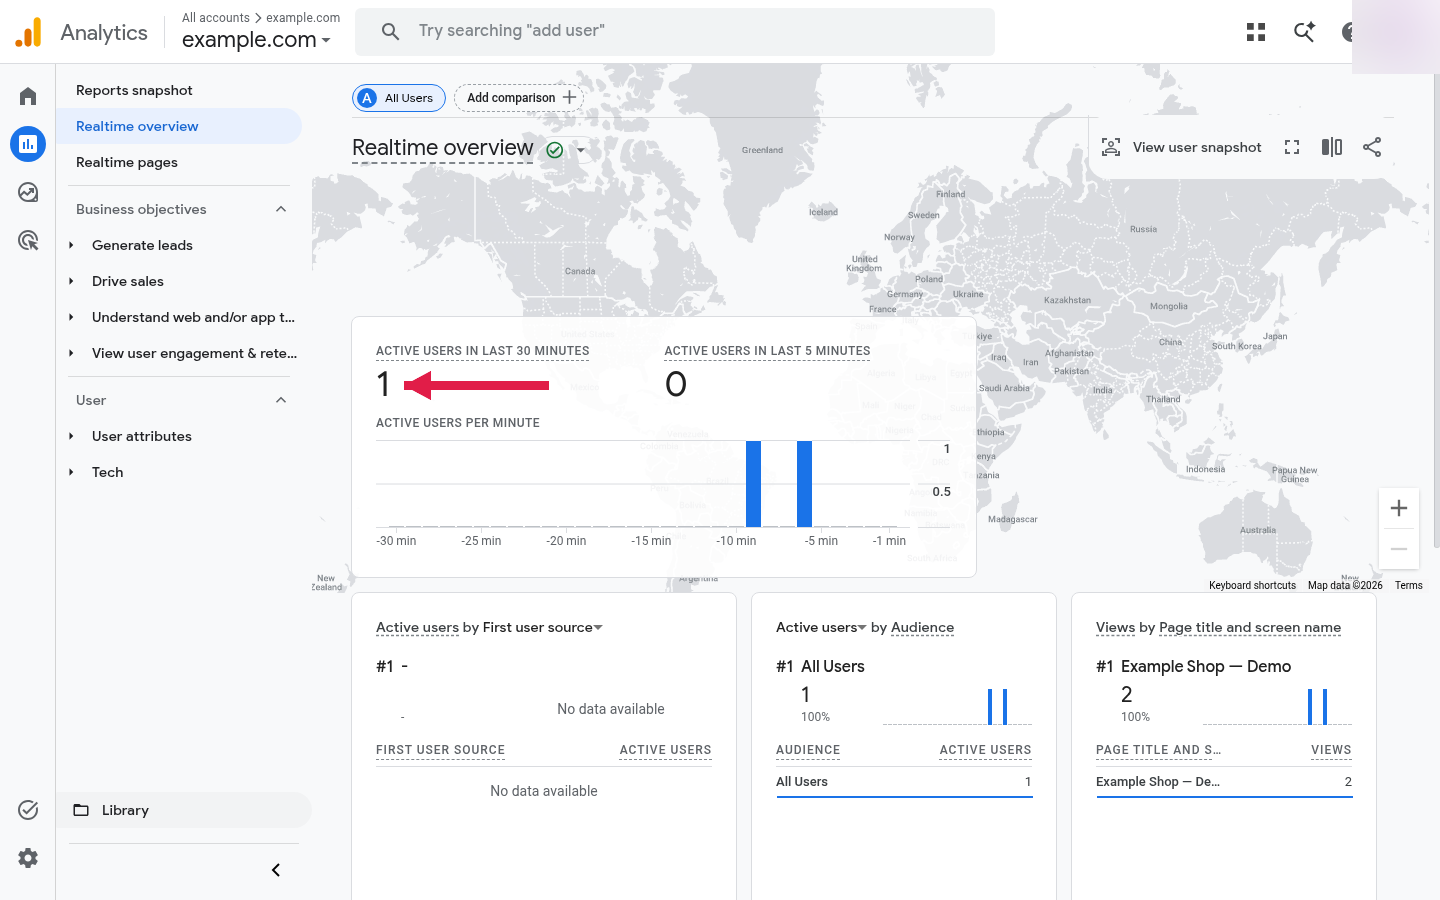Open the Active users metric dropdown in Audience card

pos(821,627)
